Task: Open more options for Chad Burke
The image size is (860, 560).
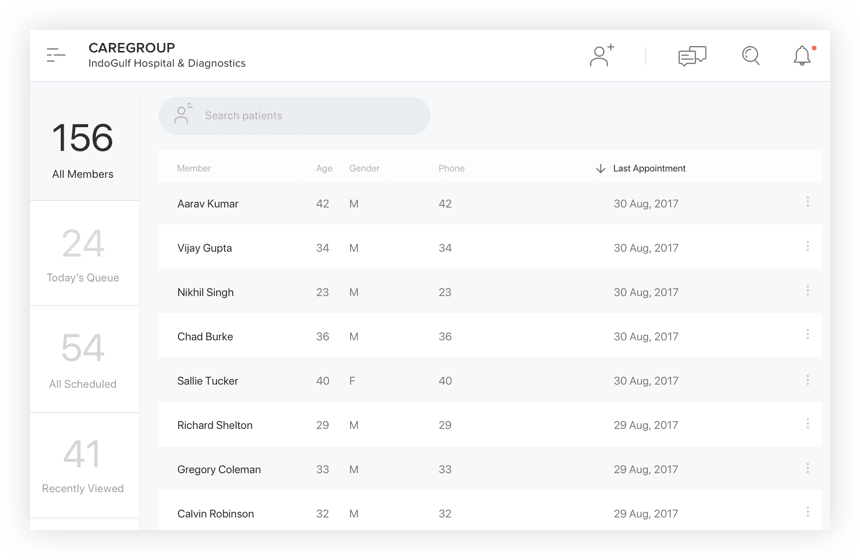Action: pyautogui.click(x=807, y=335)
